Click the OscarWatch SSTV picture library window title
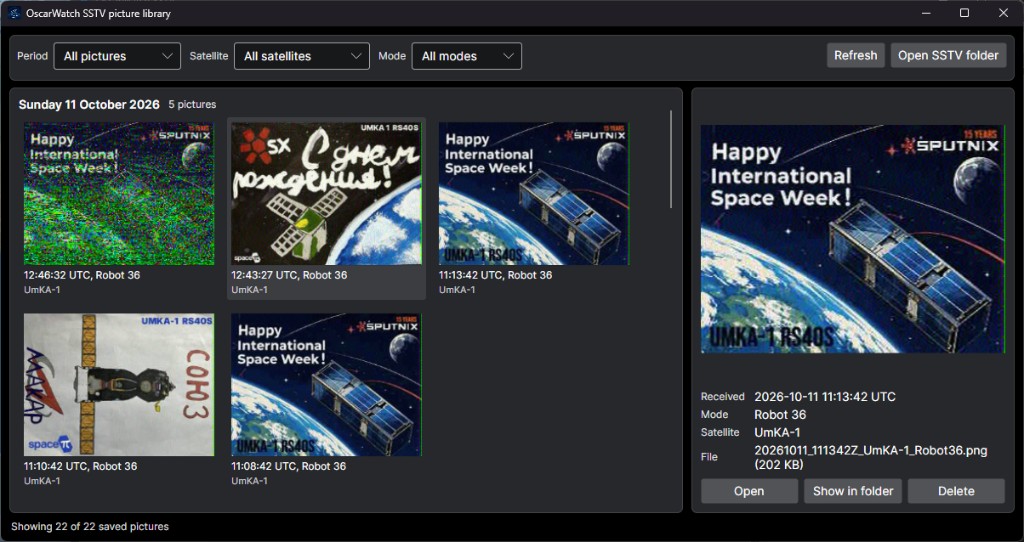 [x=99, y=13]
